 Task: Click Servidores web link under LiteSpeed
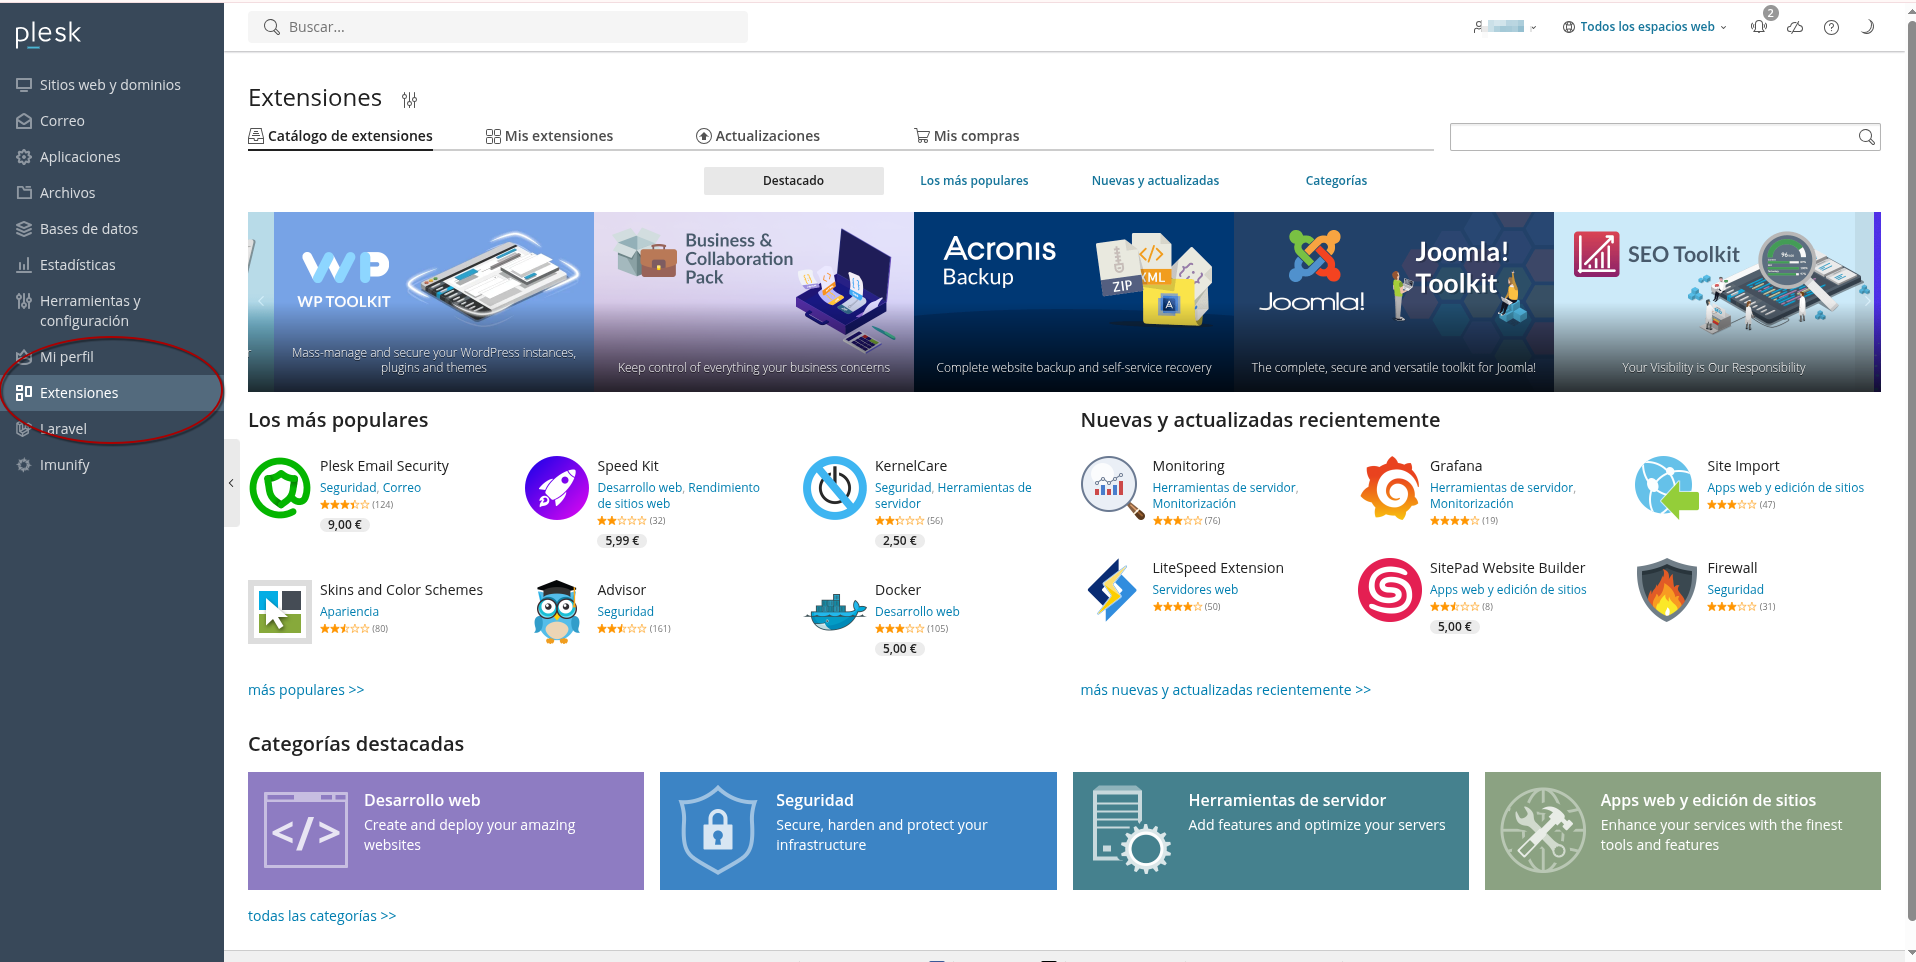tap(1195, 590)
